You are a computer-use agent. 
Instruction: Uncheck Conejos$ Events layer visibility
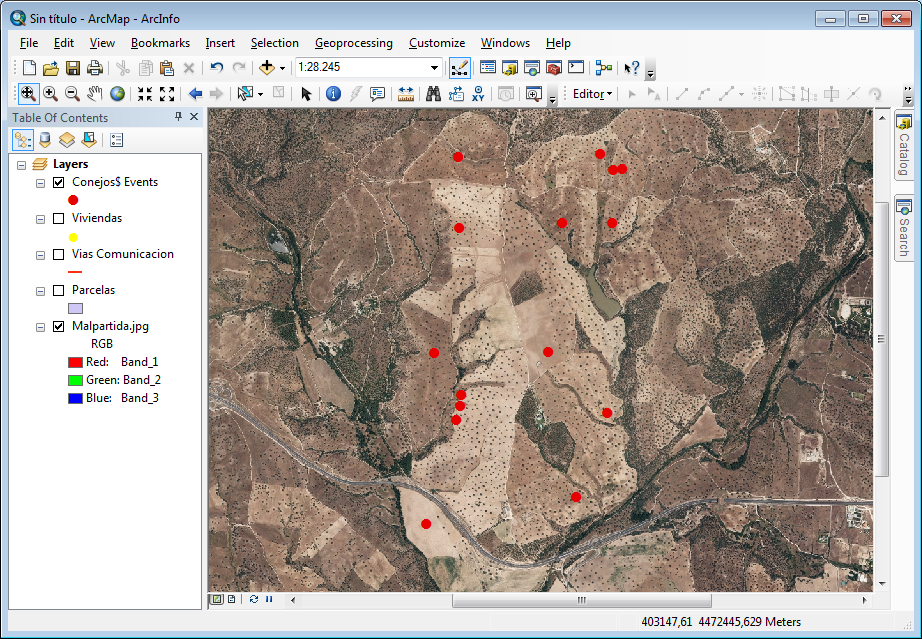click(58, 182)
